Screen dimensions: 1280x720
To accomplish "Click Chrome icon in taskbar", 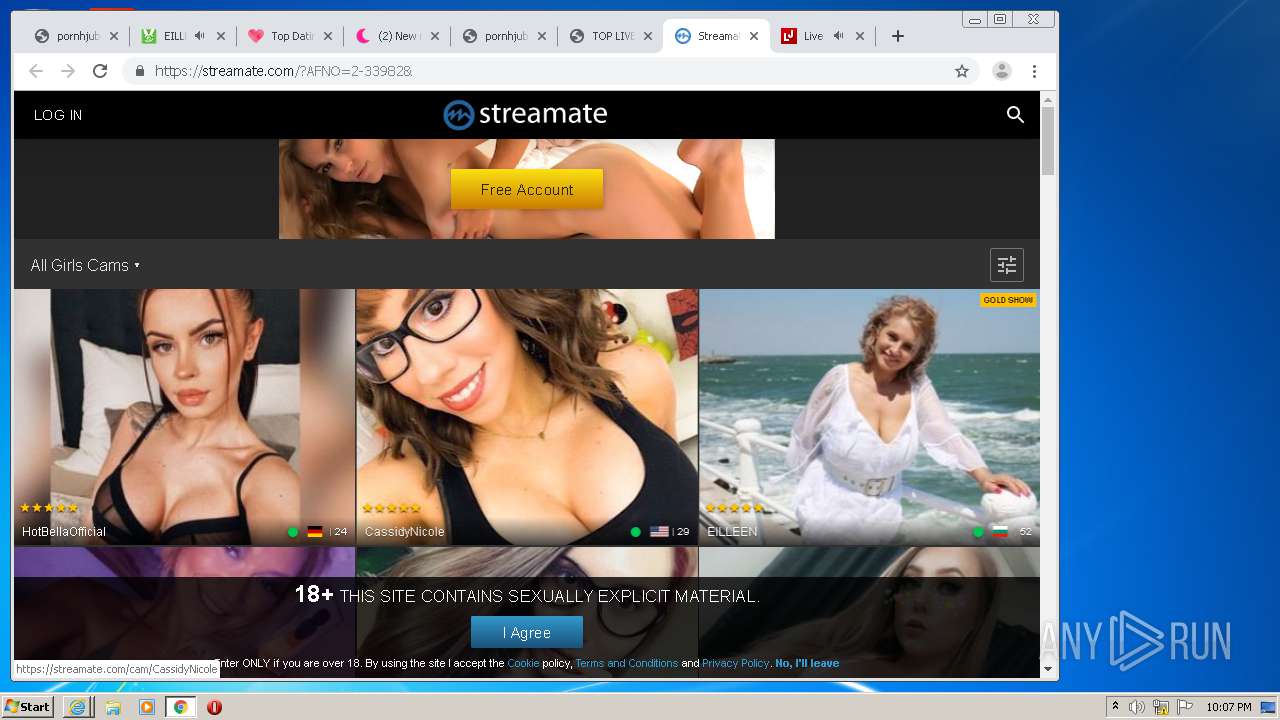I will click(181, 707).
